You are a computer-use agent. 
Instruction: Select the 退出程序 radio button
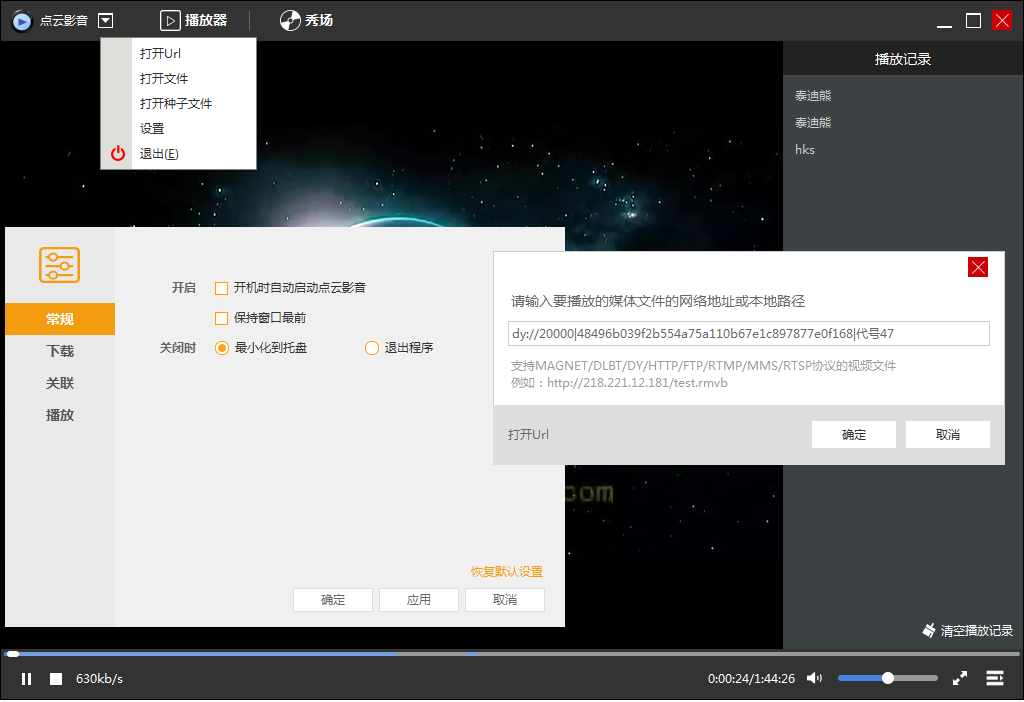(370, 347)
